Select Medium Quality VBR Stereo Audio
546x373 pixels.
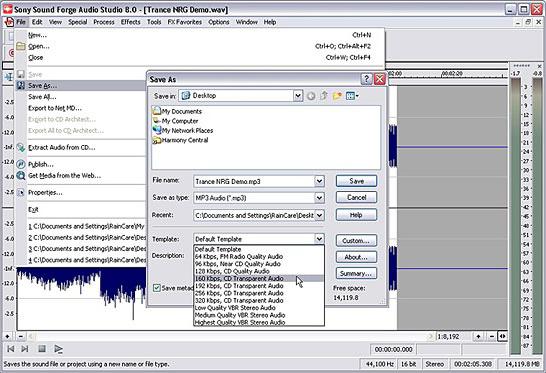click(259, 315)
